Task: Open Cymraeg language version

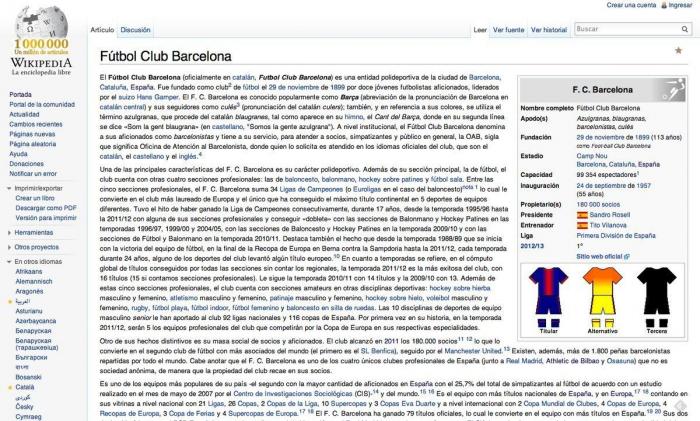Action: [x=28, y=417]
